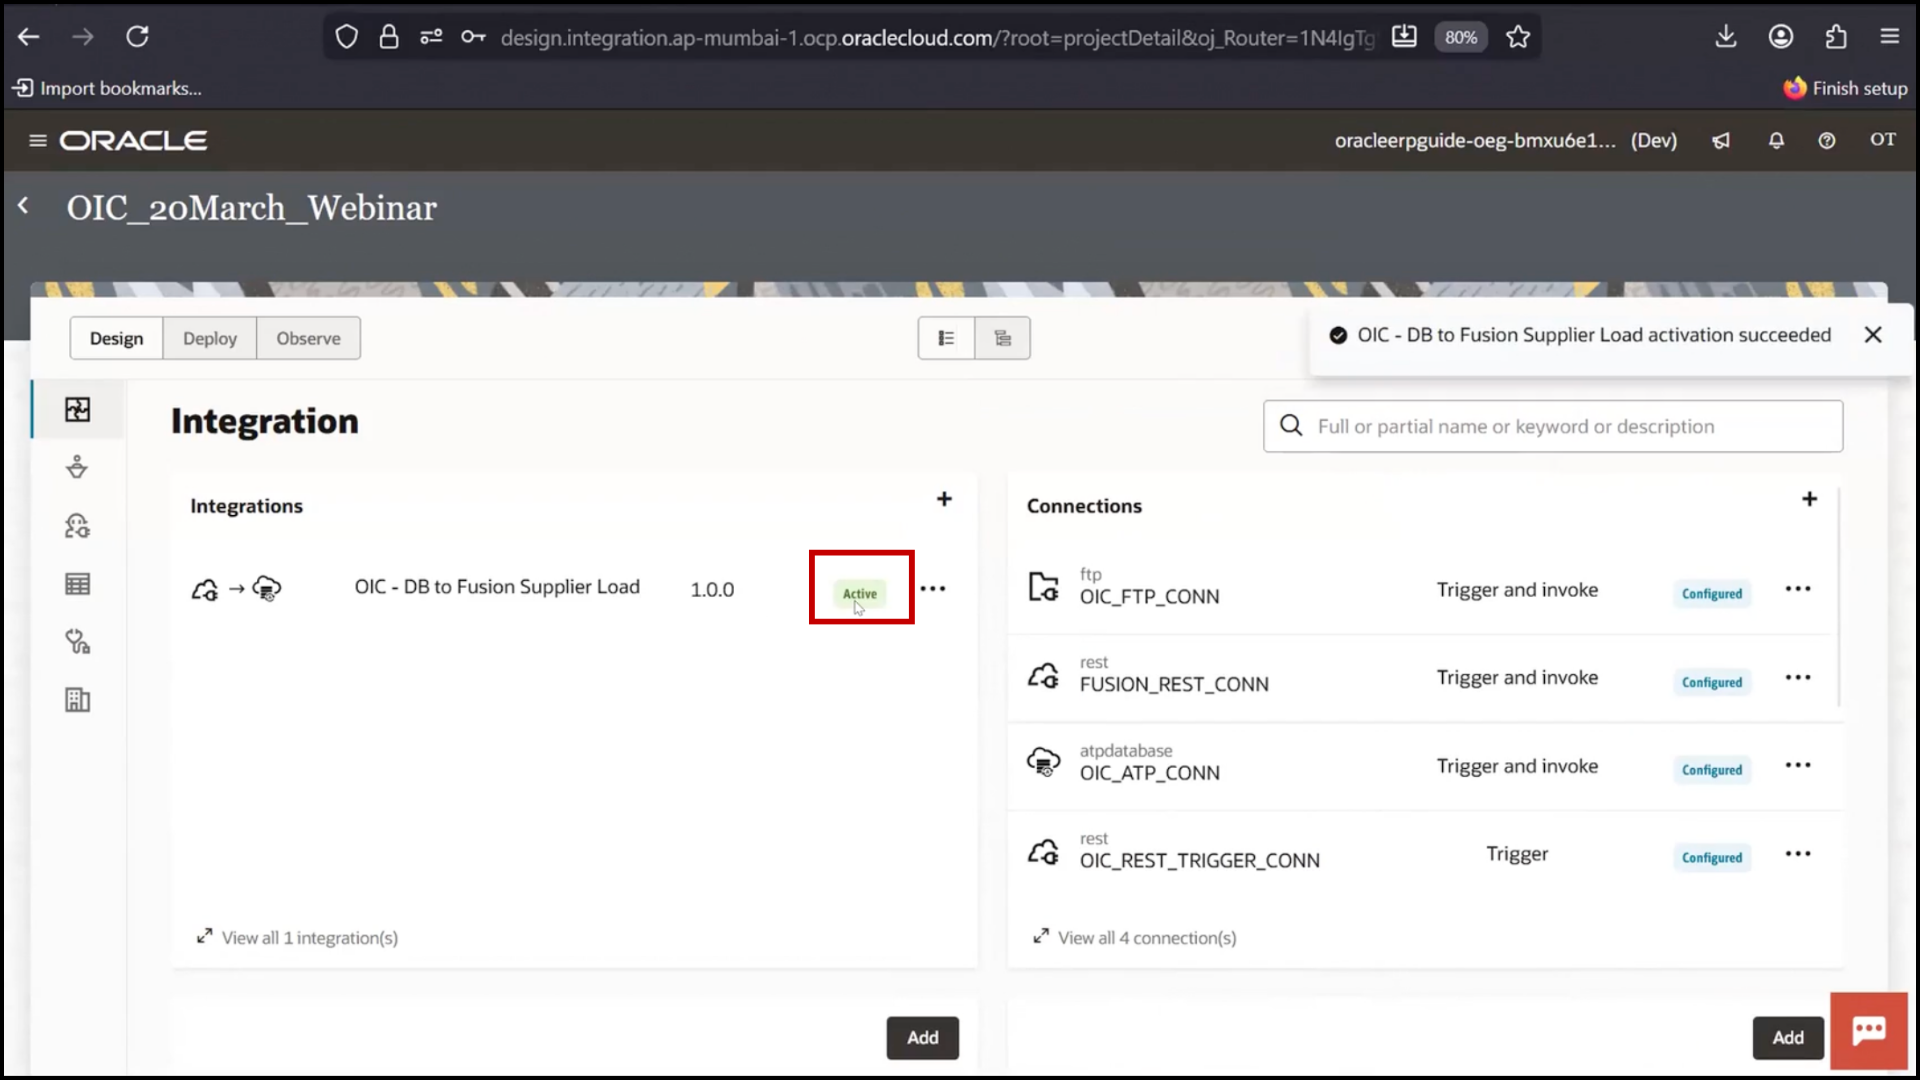Open OIC_REST_TRIGGER_CONN connection
Viewport: 1920px width, 1080px height.
pos(1199,861)
